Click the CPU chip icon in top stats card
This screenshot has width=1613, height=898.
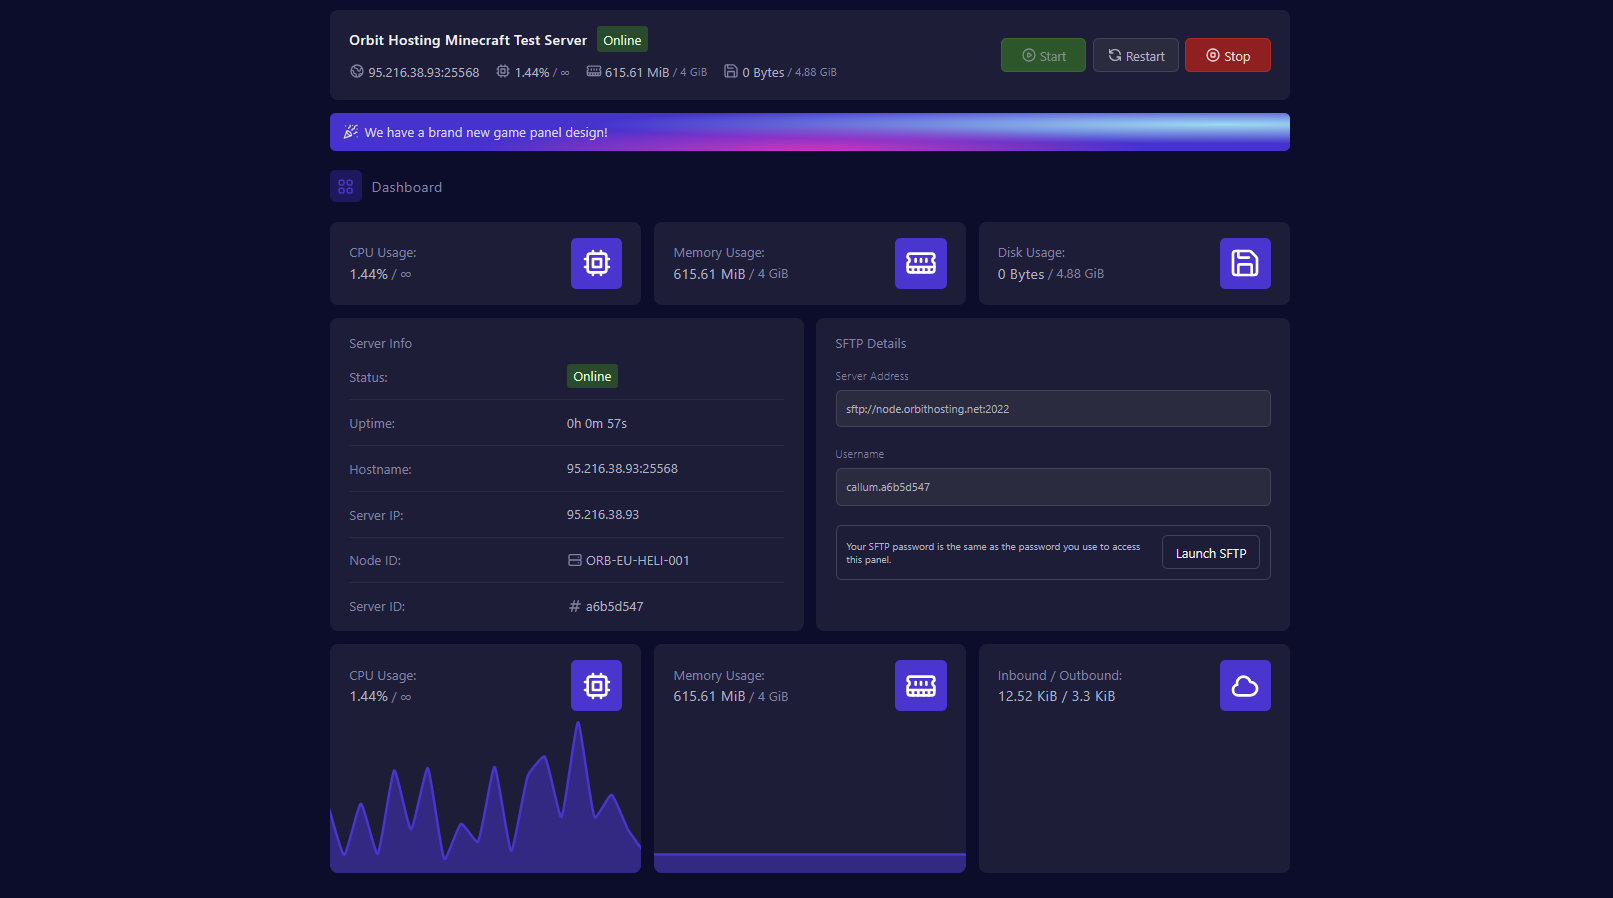pyautogui.click(x=596, y=263)
